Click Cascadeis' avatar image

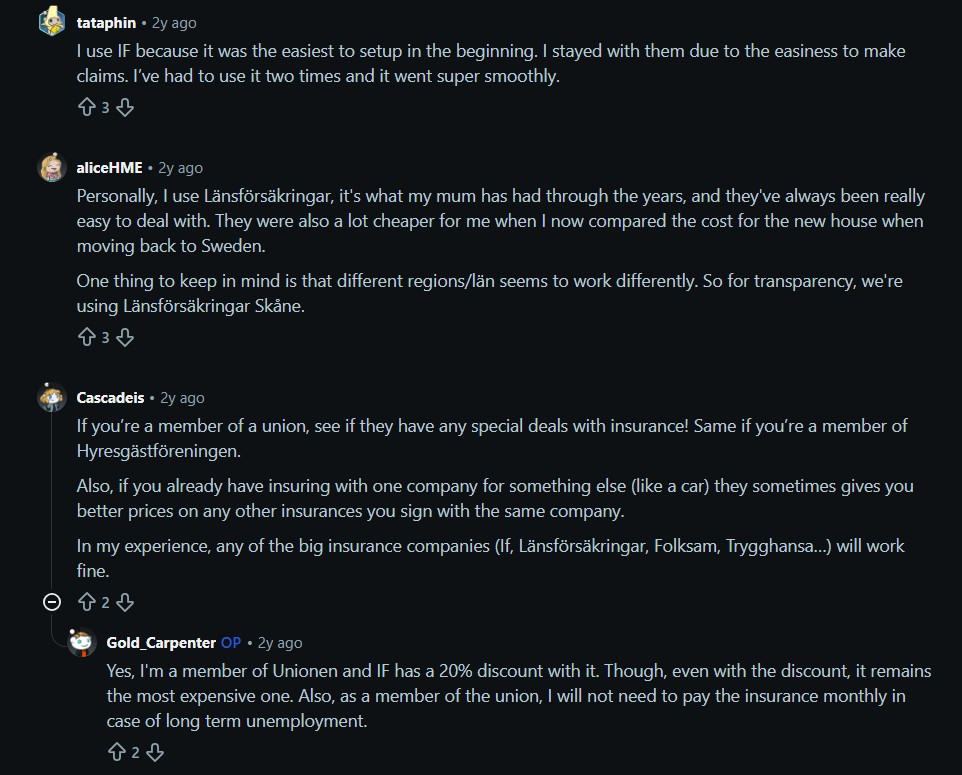(52, 397)
